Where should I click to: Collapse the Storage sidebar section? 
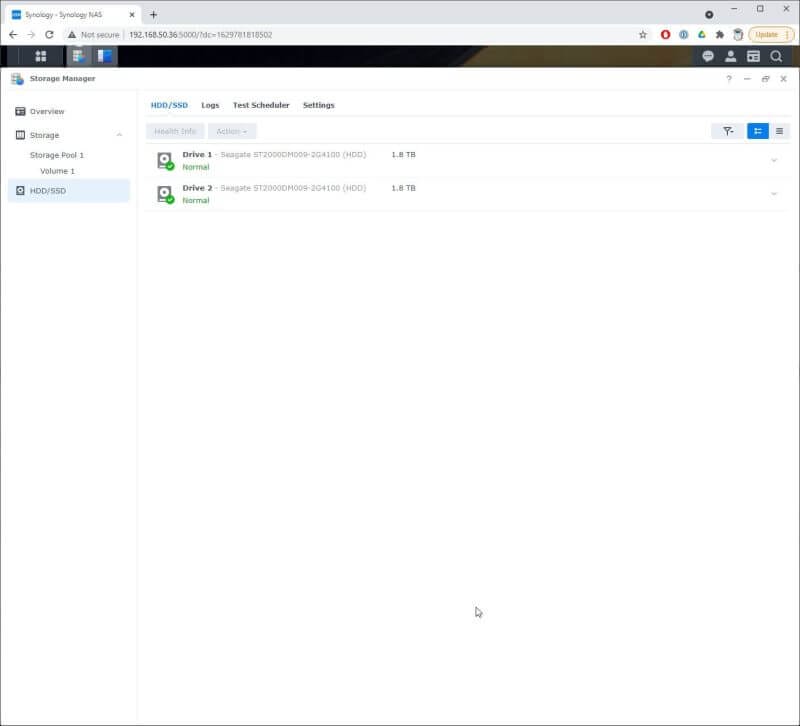120,134
